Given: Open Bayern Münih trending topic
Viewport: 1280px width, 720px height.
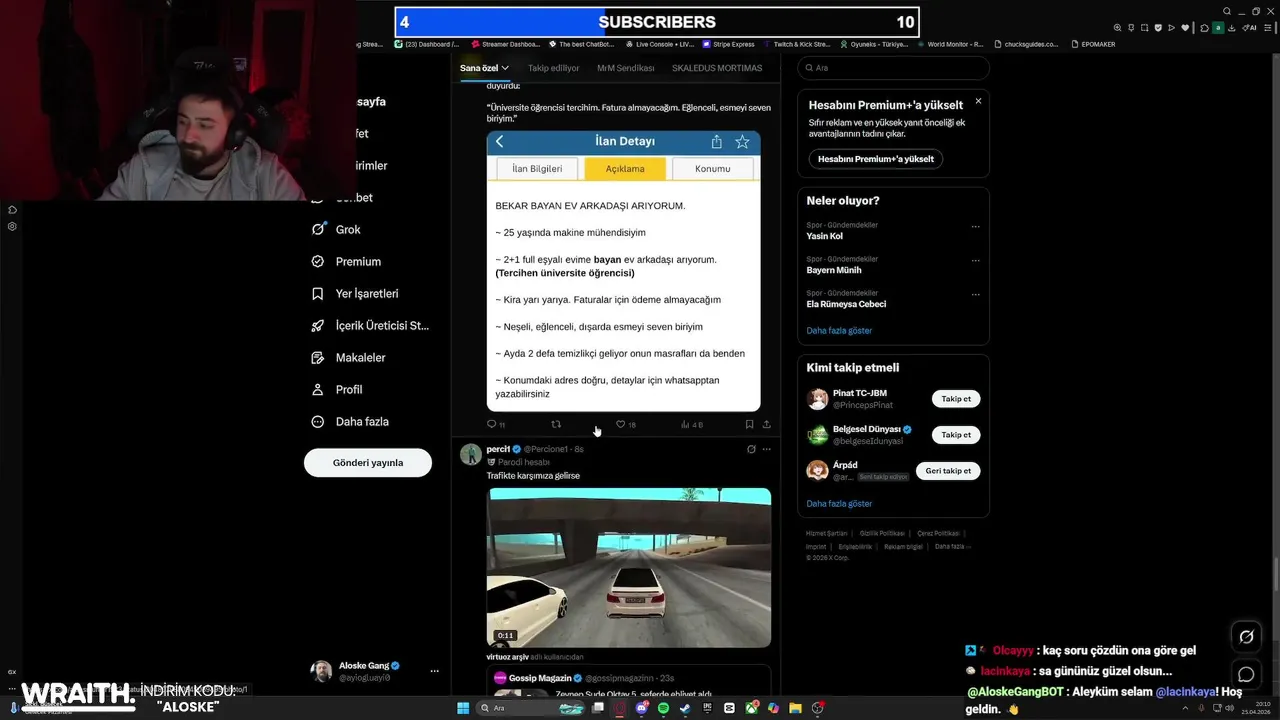Looking at the screenshot, I should [x=834, y=270].
